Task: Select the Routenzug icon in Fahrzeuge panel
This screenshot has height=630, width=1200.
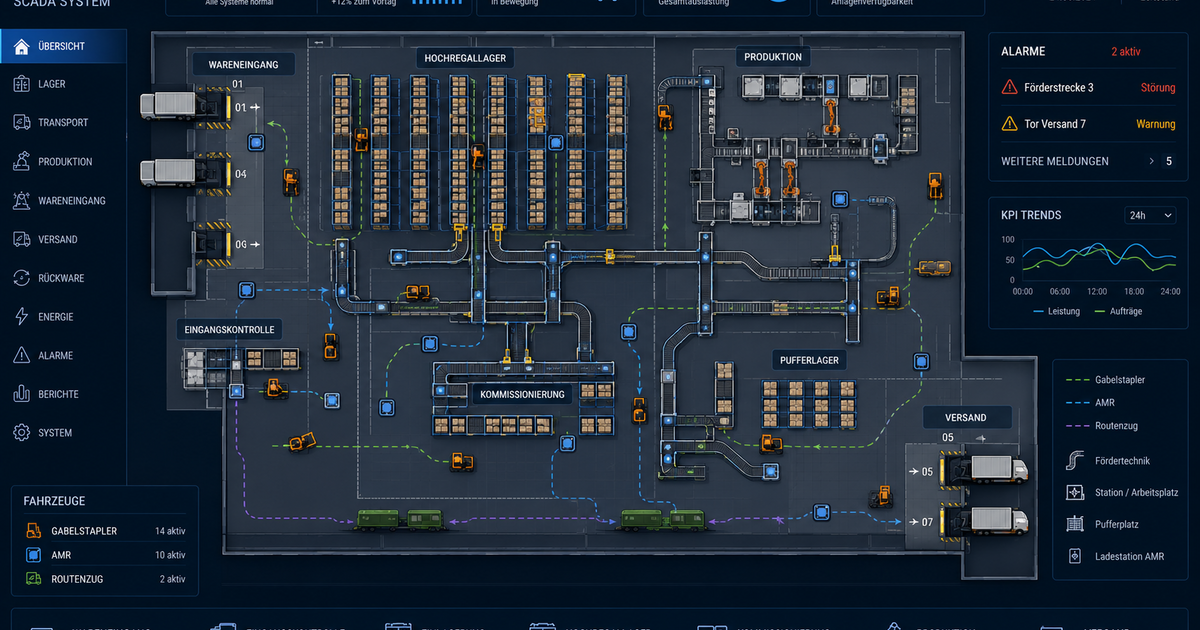Action: point(34,579)
